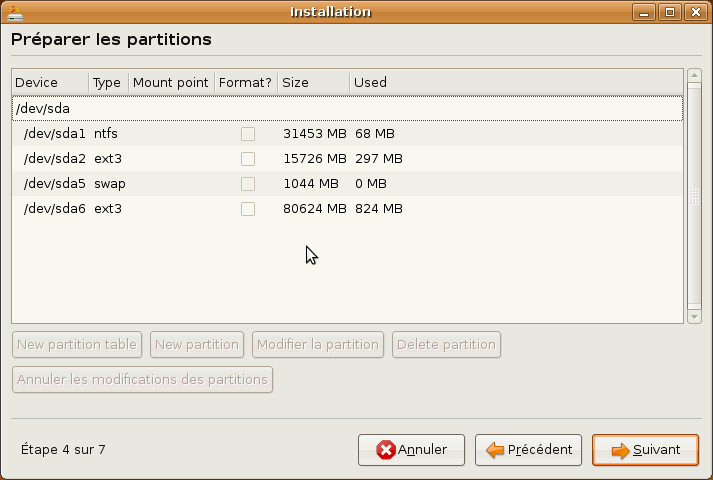
Task: Click the New partition table button
Action: (x=77, y=345)
